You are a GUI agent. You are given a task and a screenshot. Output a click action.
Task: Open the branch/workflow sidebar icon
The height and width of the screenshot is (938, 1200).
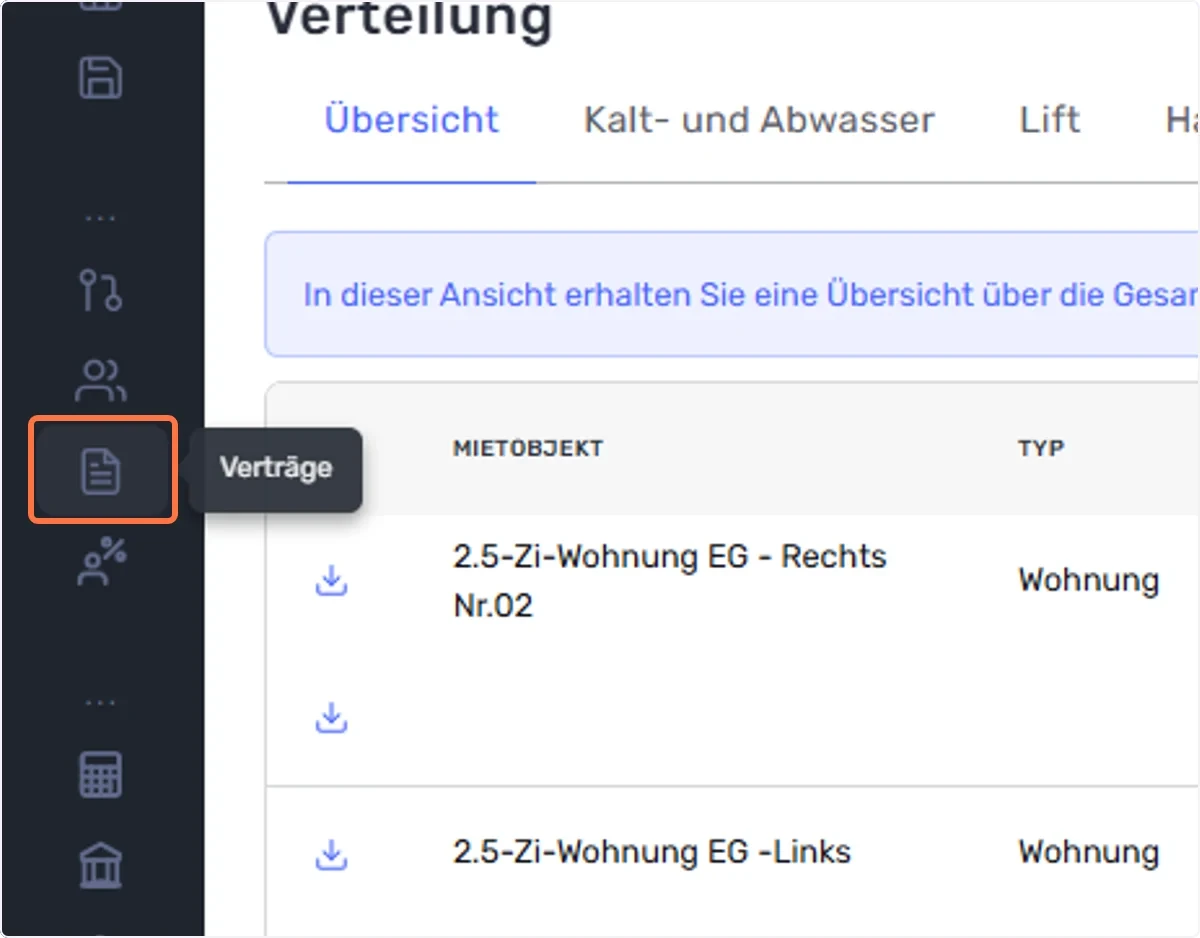pos(100,290)
